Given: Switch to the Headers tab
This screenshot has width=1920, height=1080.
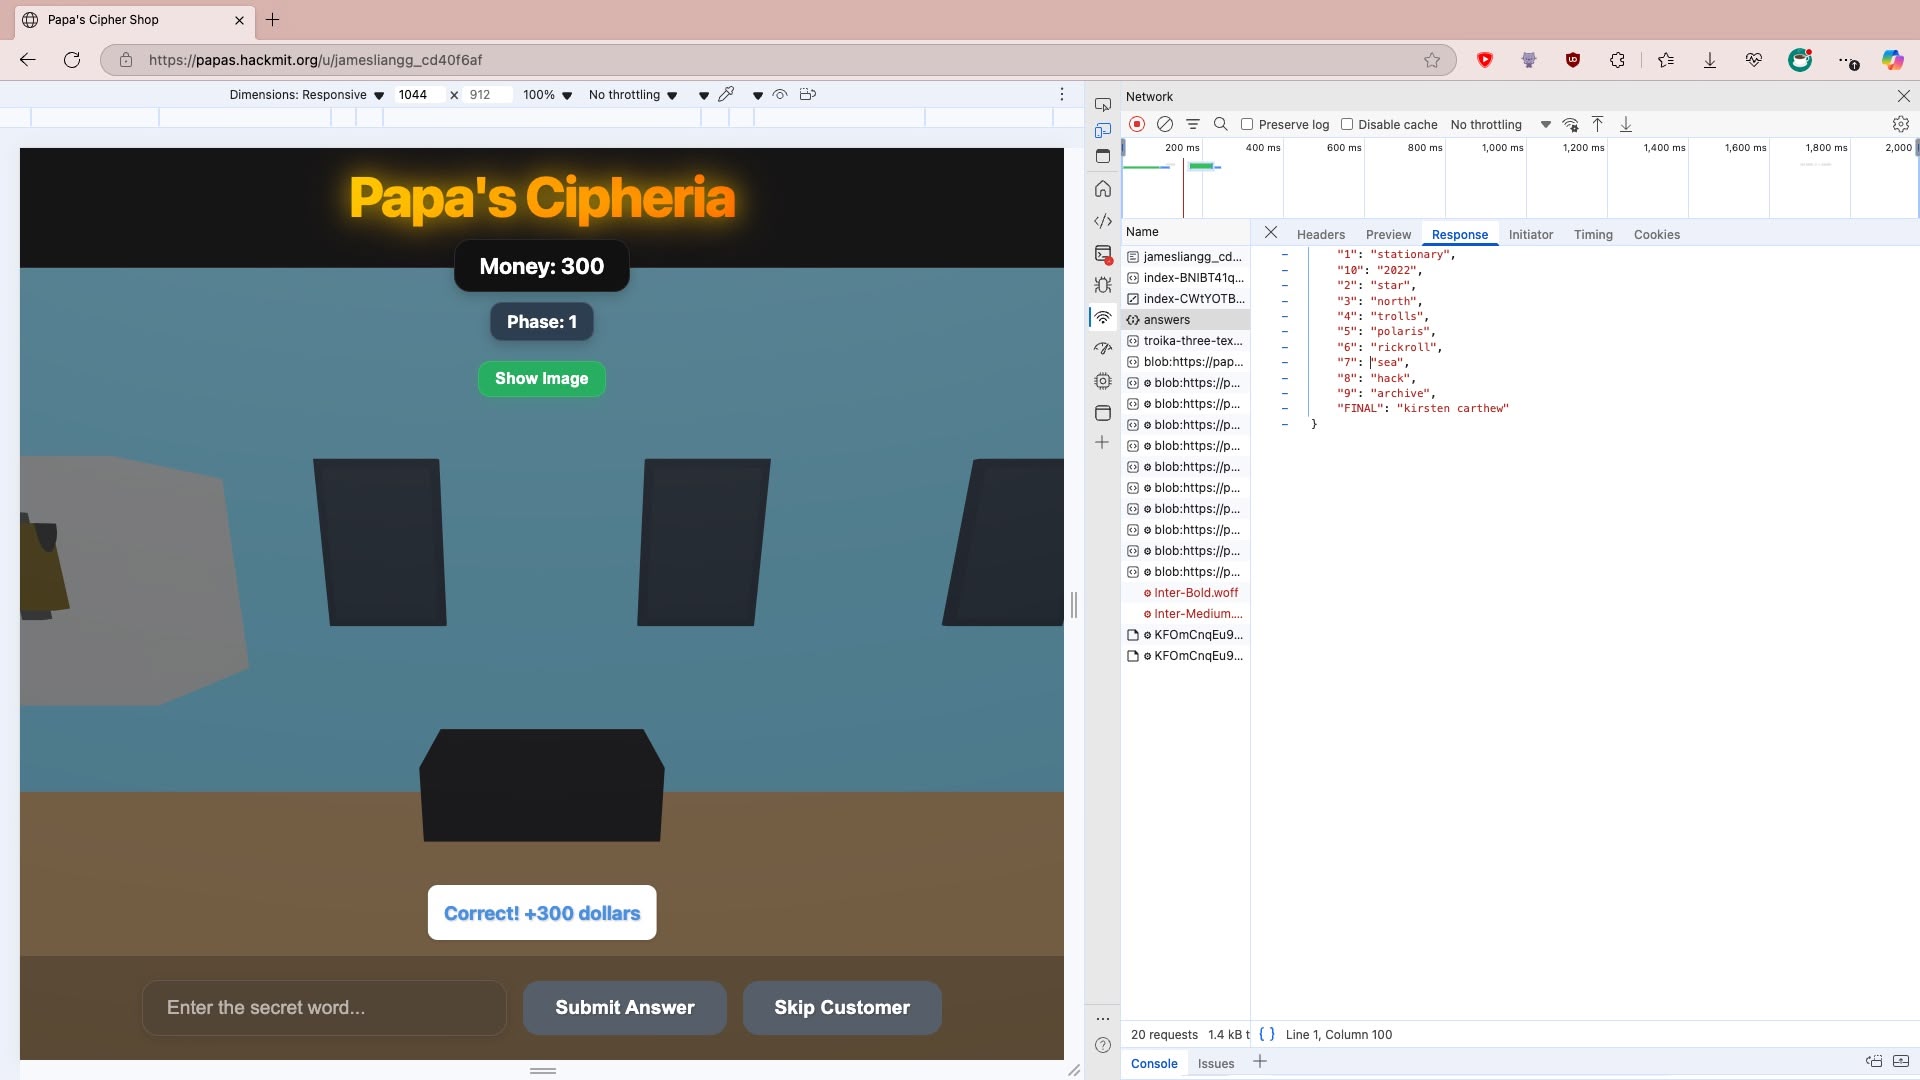Looking at the screenshot, I should coord(1321,234).
